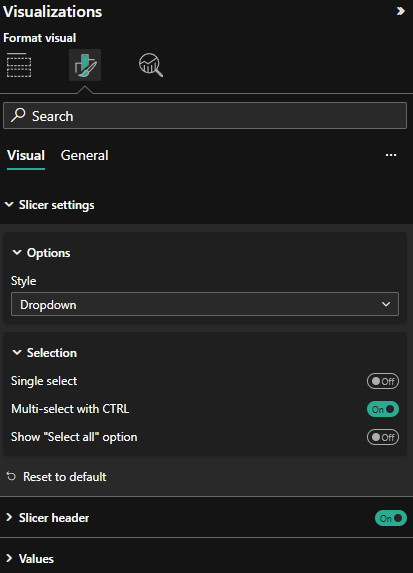Viewport: 413px width, 573px height.
Task: Collapse the Visualizations pane with double arrows
Action: coord(401,11)
